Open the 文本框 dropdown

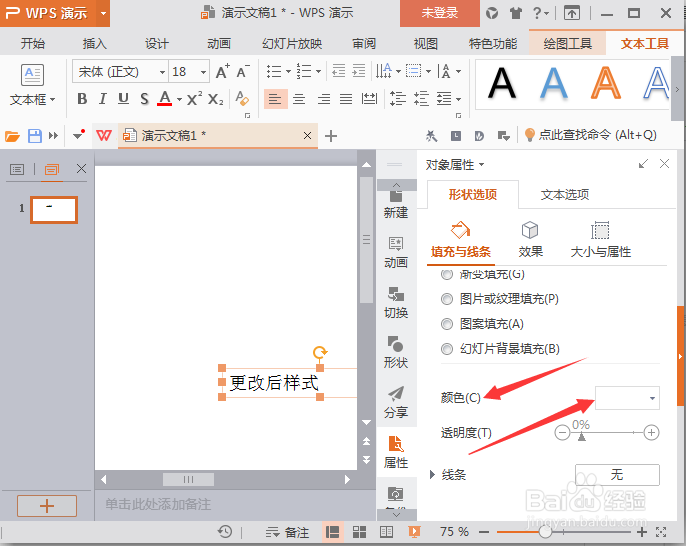[32, 100]
